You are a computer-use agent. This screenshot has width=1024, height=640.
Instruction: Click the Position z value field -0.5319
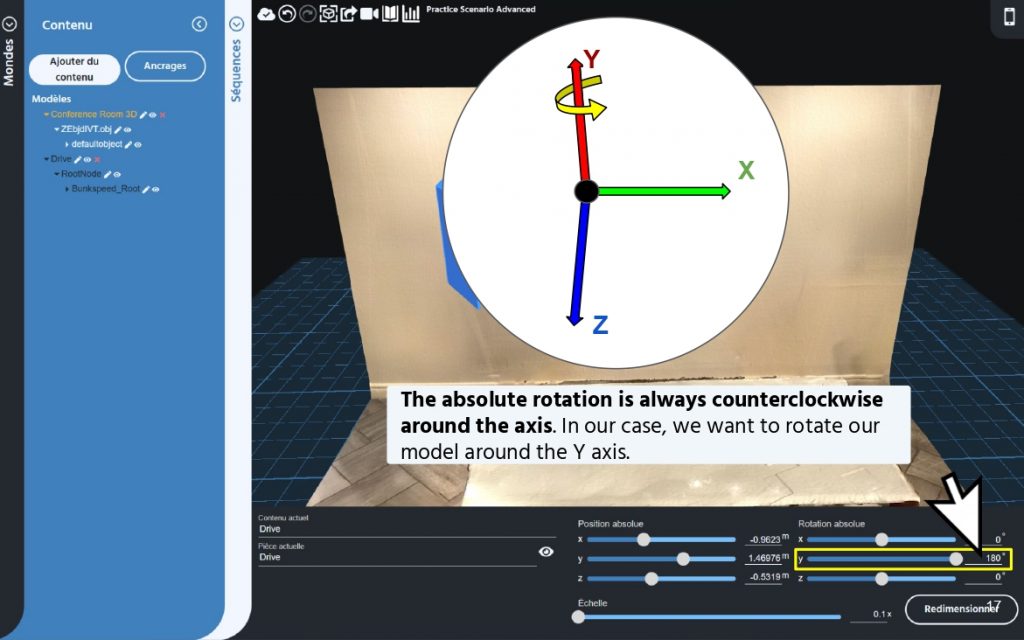tap(763, 577)
